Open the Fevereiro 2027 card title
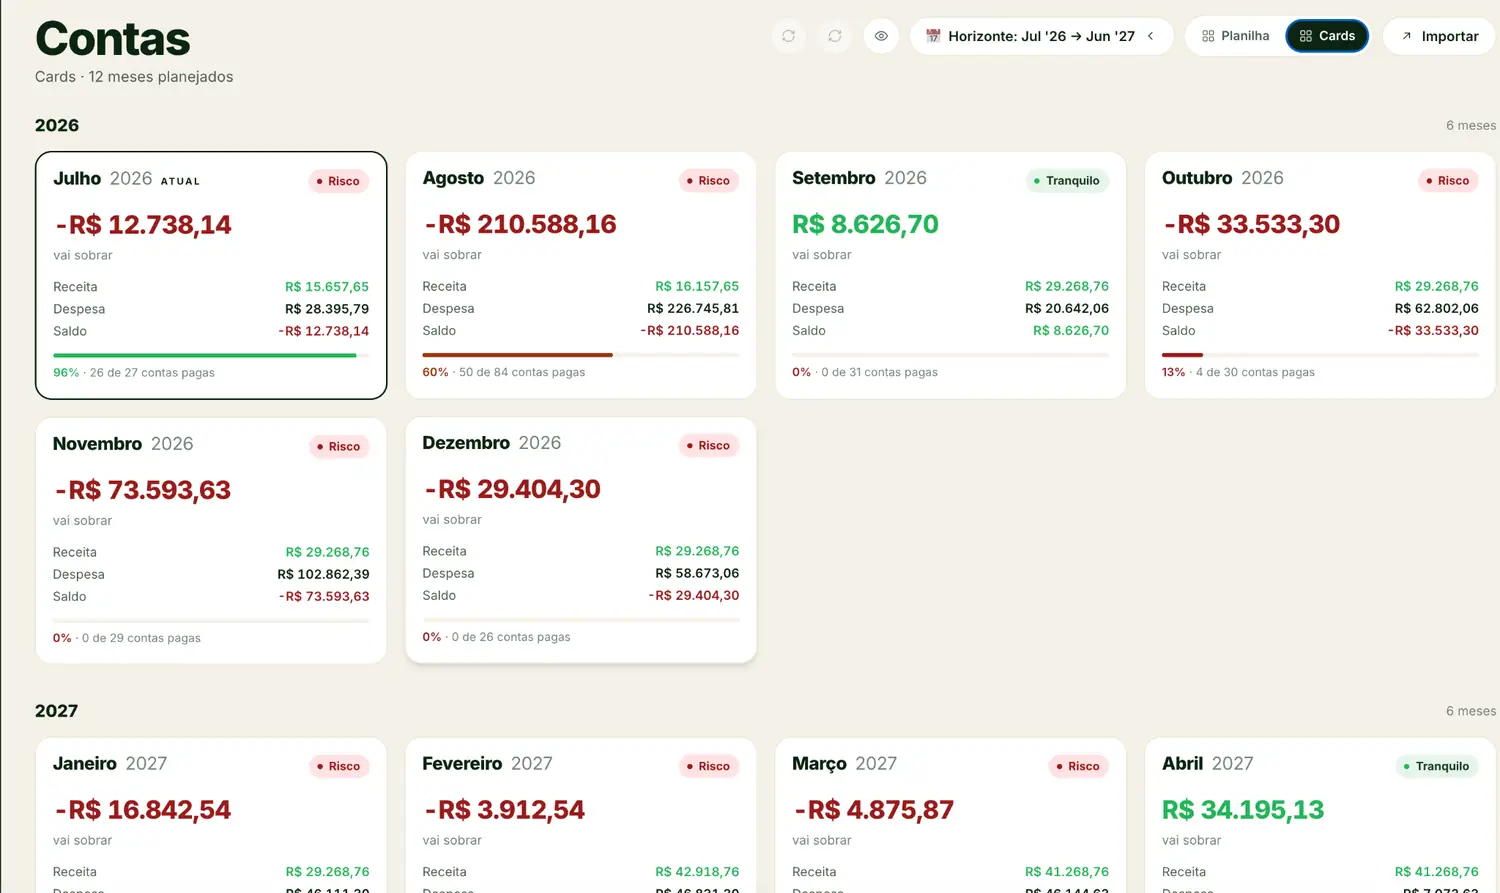1500x893 pixels. (487, 764)
